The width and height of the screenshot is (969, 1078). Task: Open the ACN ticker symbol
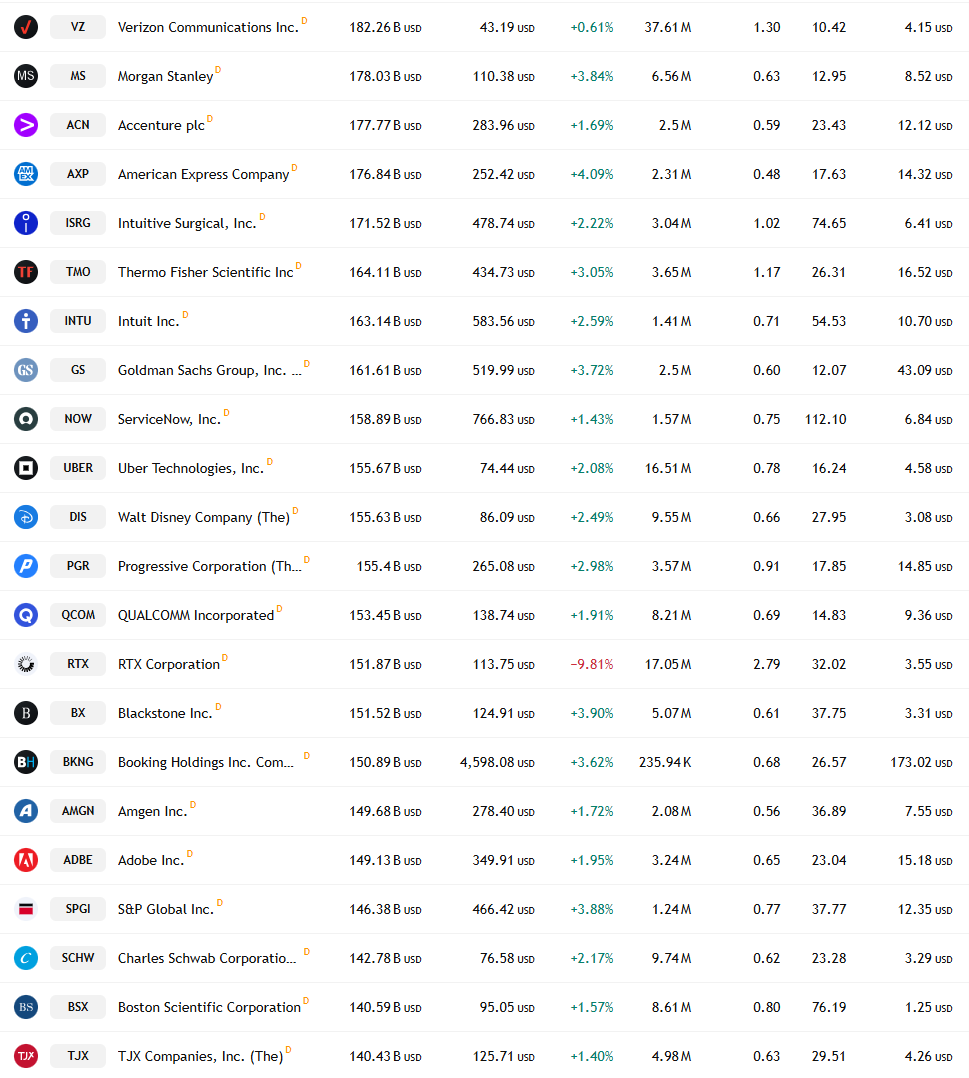tap(78, 124)
